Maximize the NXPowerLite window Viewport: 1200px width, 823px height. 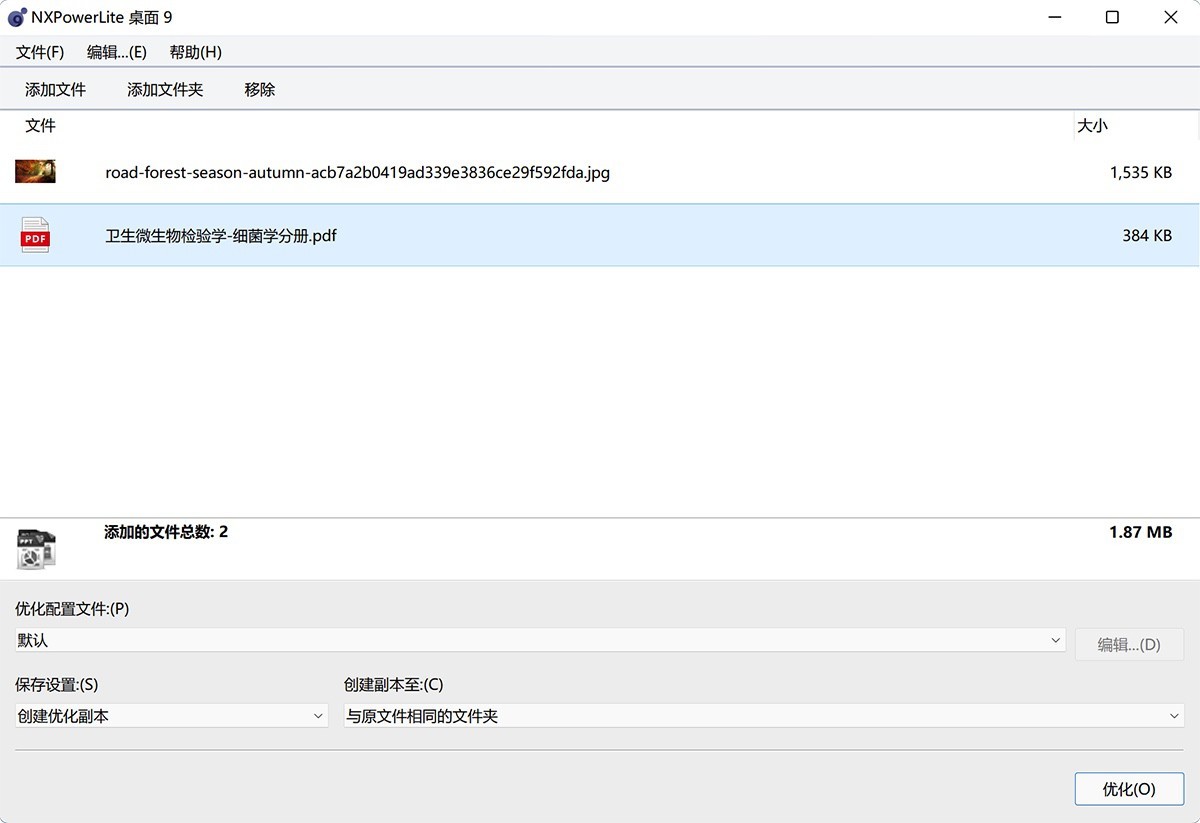pyautogui.click(x=1112, y=18)
